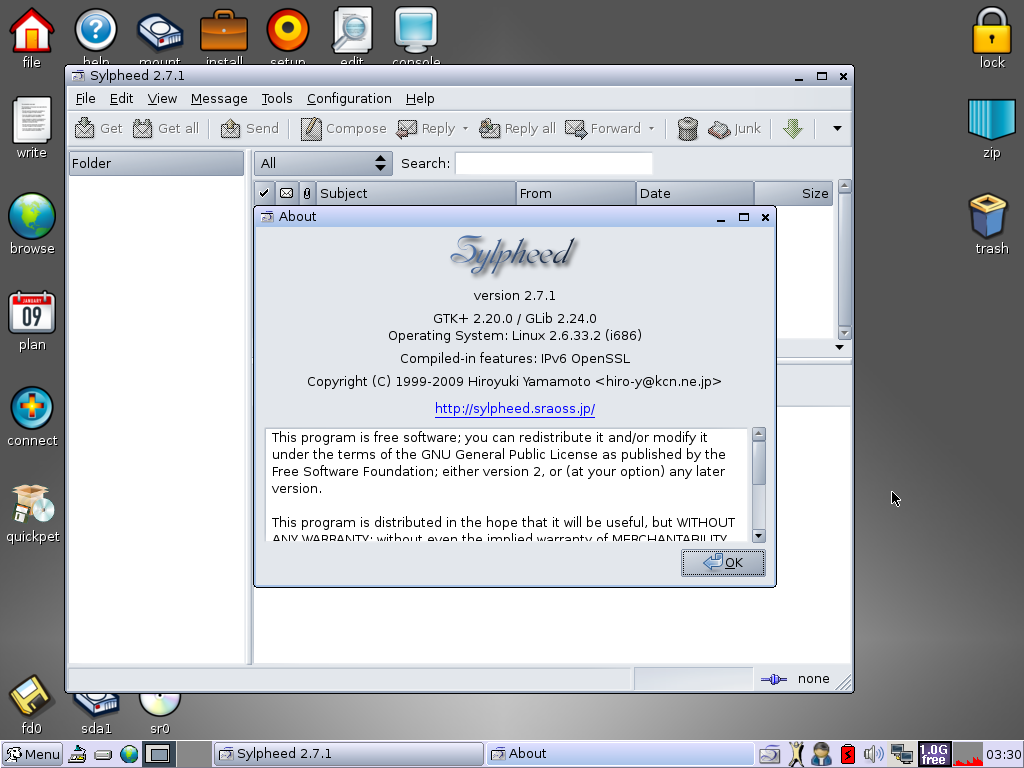
Task: Open the quickpet desktop icon
Action: tap(33, 513)
